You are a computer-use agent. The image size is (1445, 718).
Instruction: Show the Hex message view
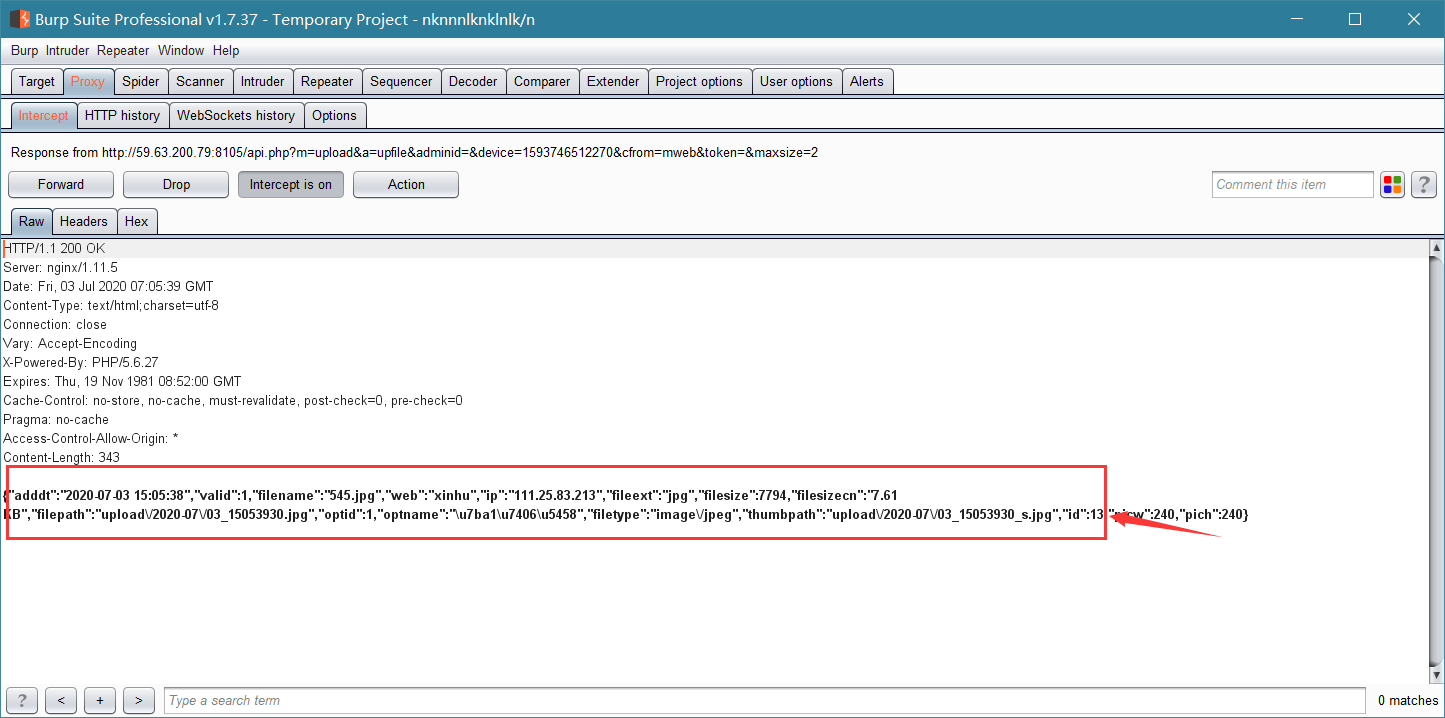point(137,221)
